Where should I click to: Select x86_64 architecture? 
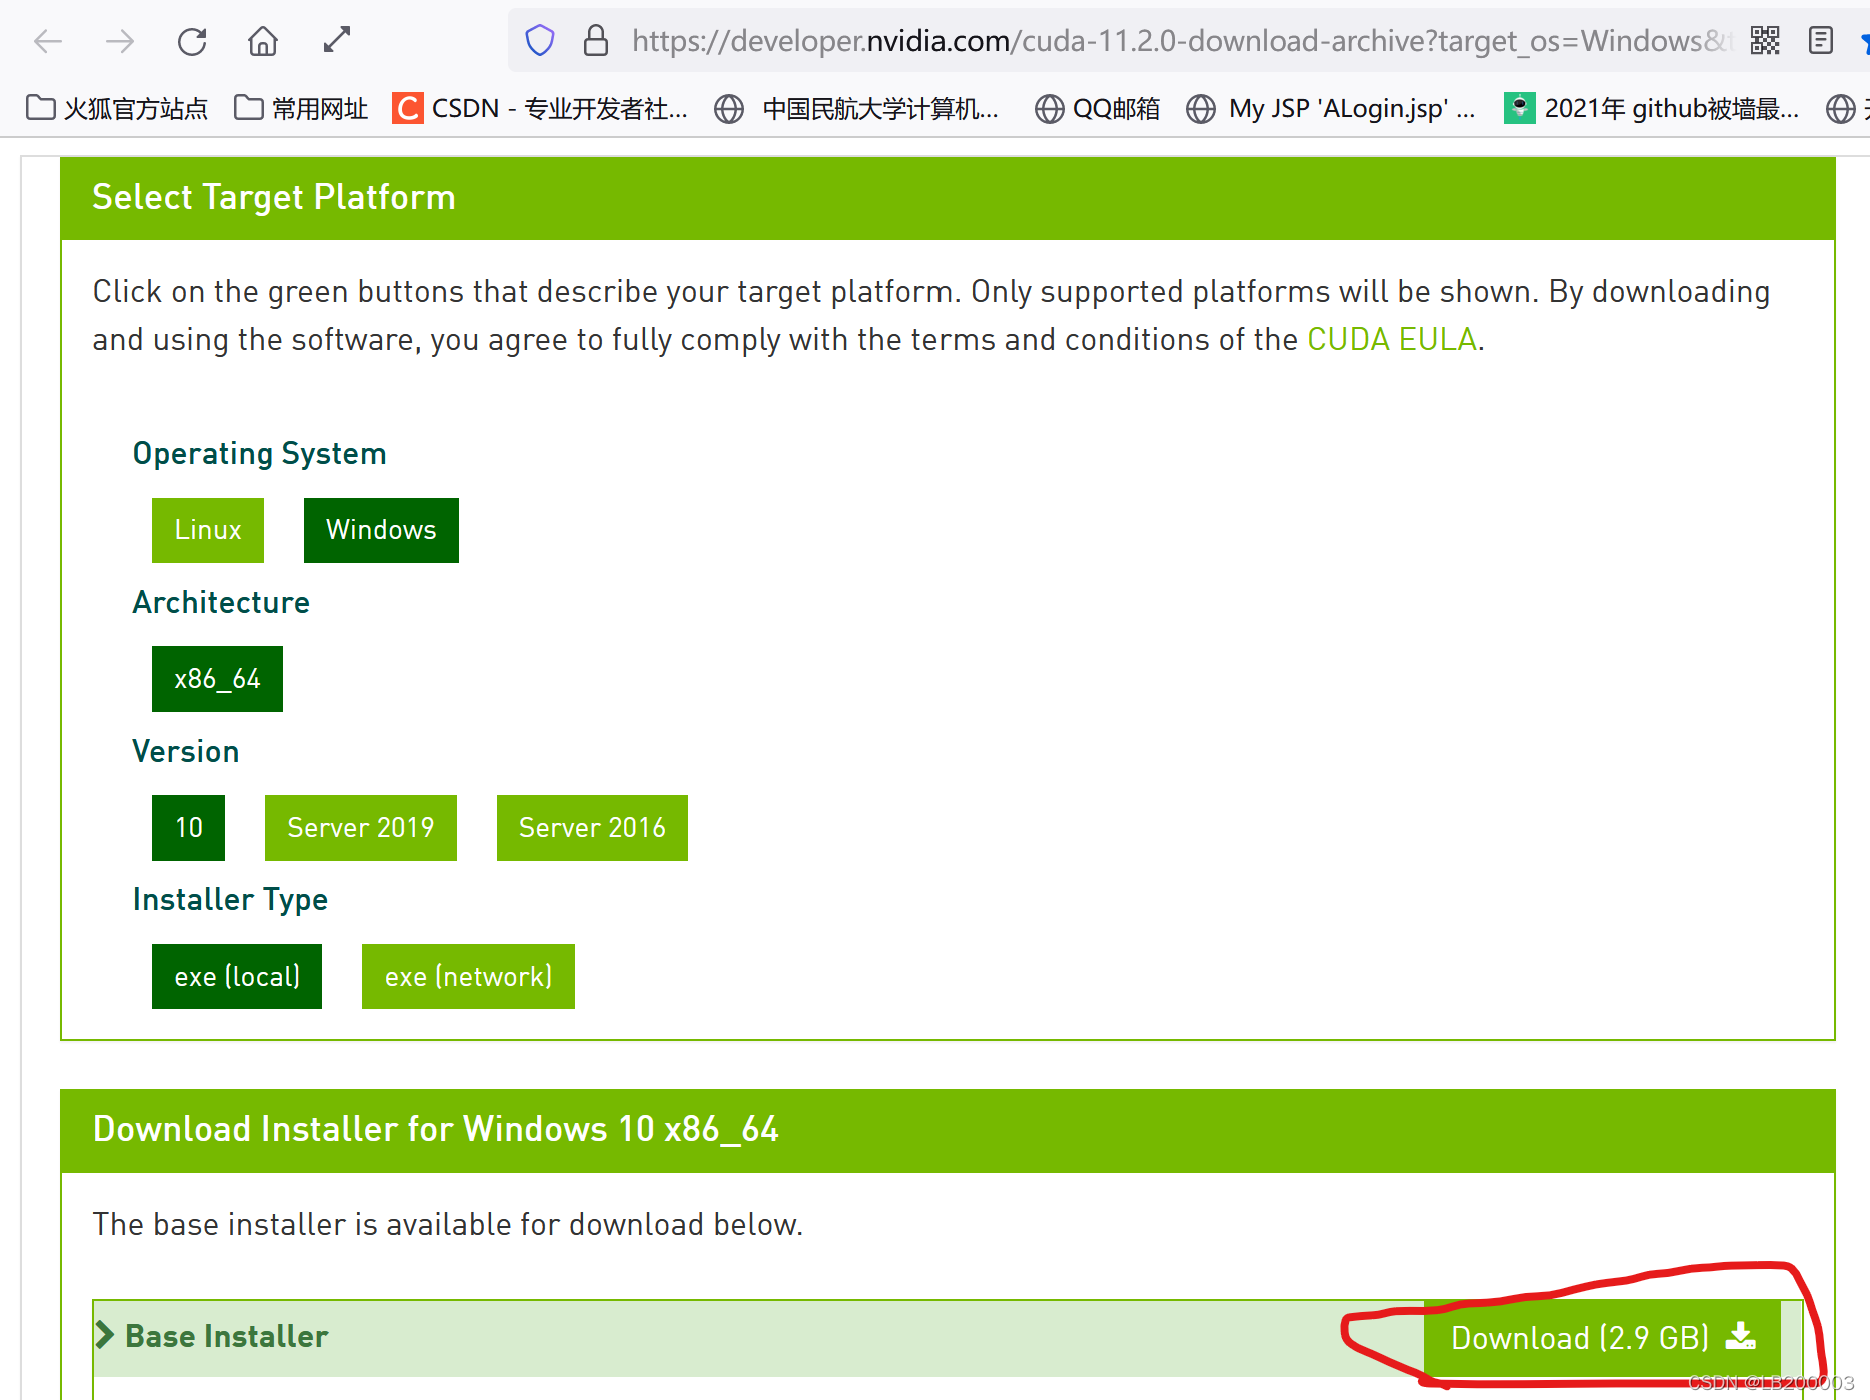(217, 679)
